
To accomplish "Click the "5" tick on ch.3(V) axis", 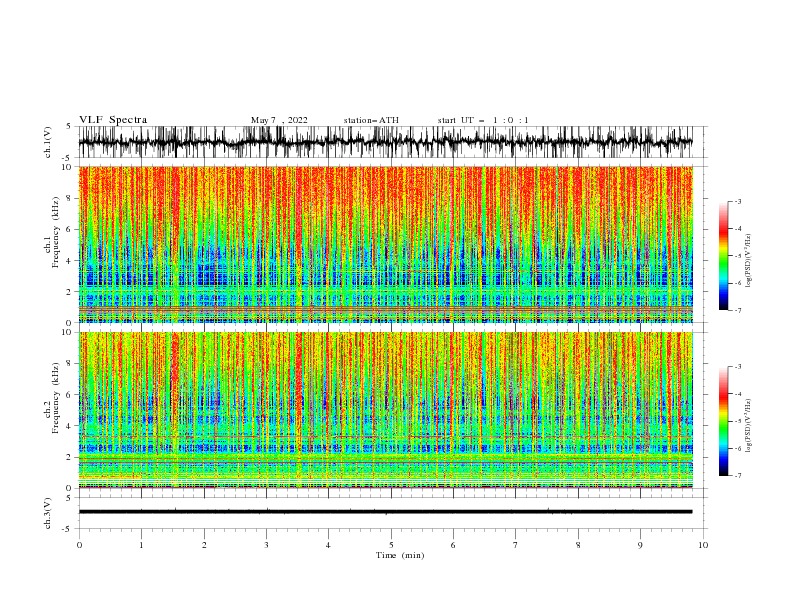I will pos(69,498).
